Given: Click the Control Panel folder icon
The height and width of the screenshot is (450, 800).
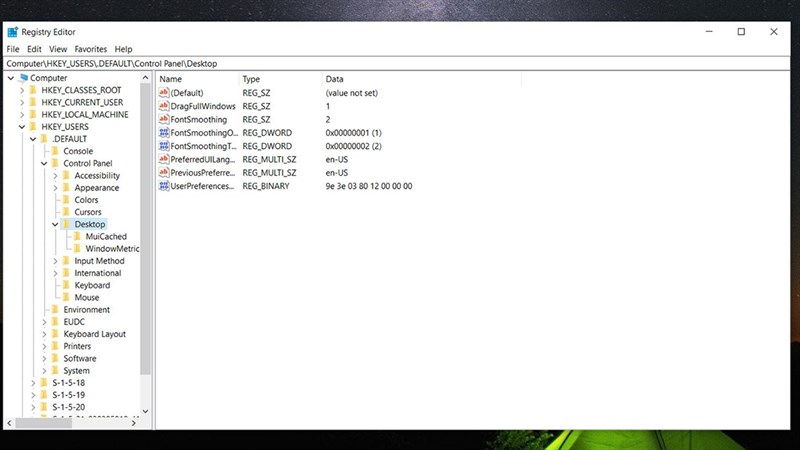Looking at the screenshot, I should point(55,164).
